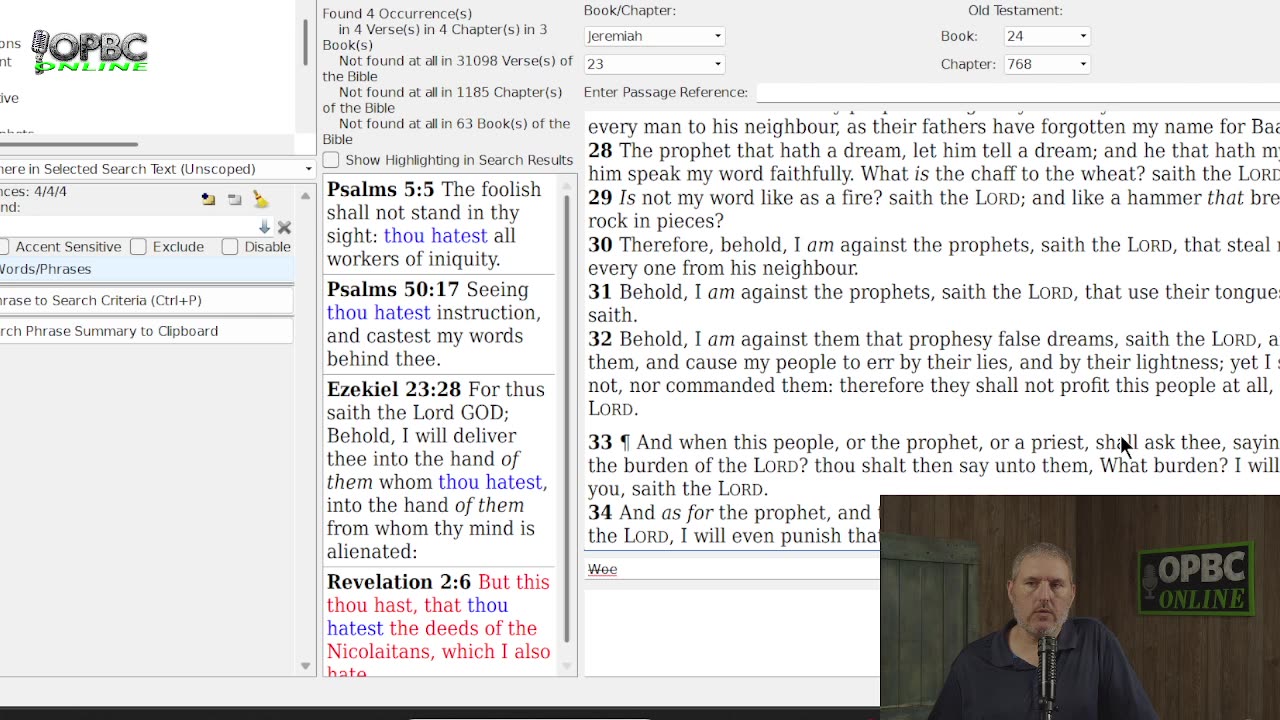1280x720 pixels.
Task: Open the search scope dropdown (Unscoped)
Action: click(x=157, y=169)
